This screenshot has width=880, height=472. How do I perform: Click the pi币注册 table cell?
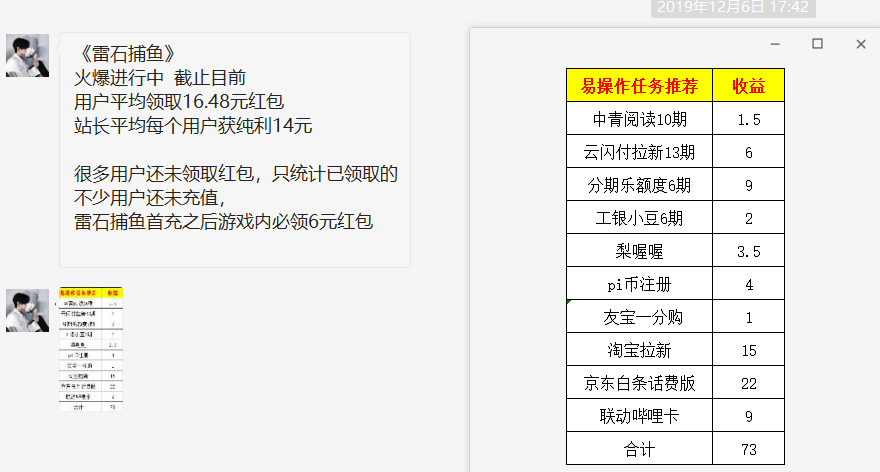(x=639, y=284)
